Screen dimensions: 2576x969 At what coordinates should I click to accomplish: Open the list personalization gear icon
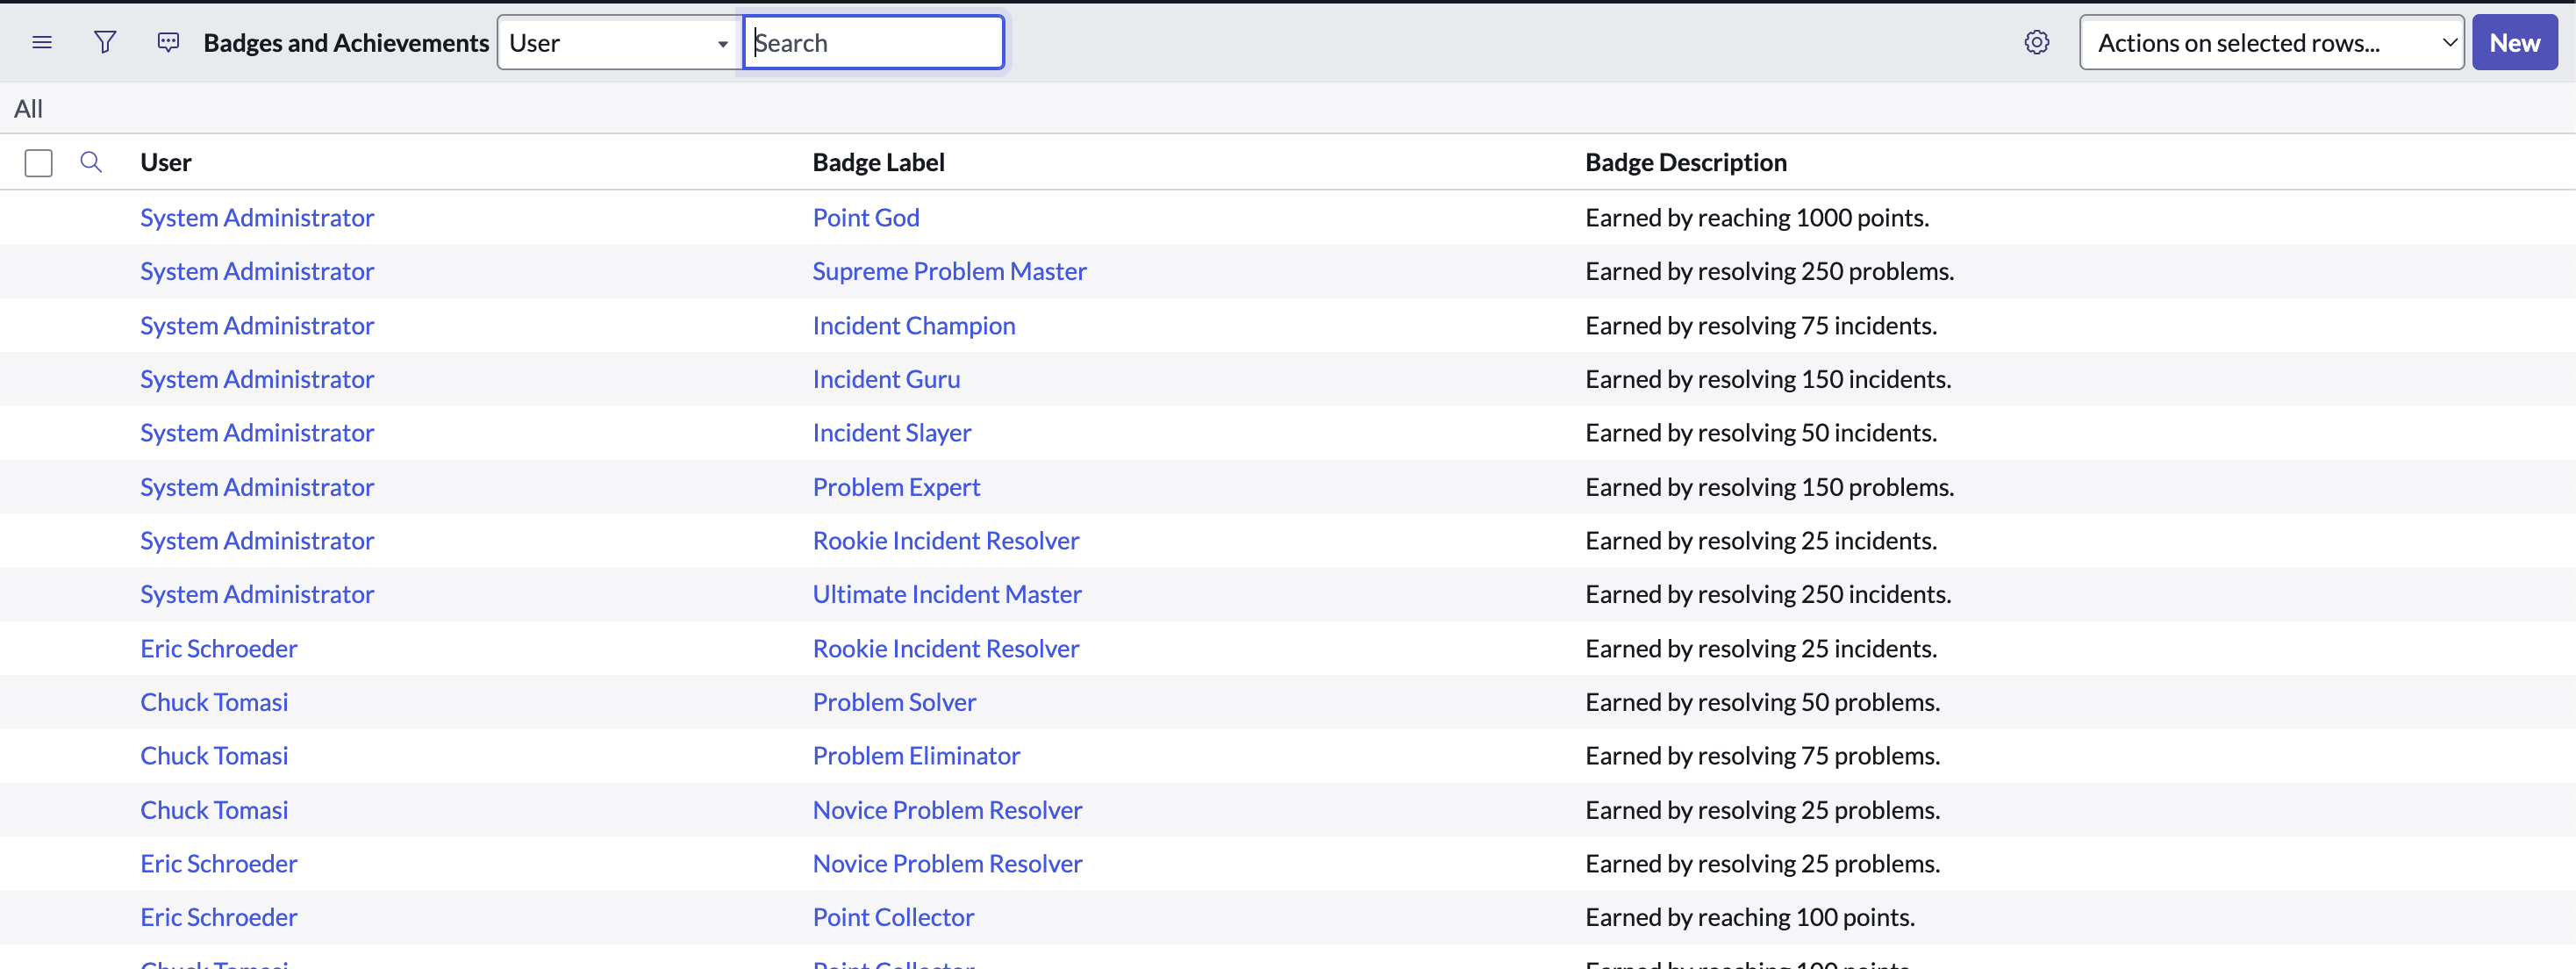click(x=2037, y=42)
